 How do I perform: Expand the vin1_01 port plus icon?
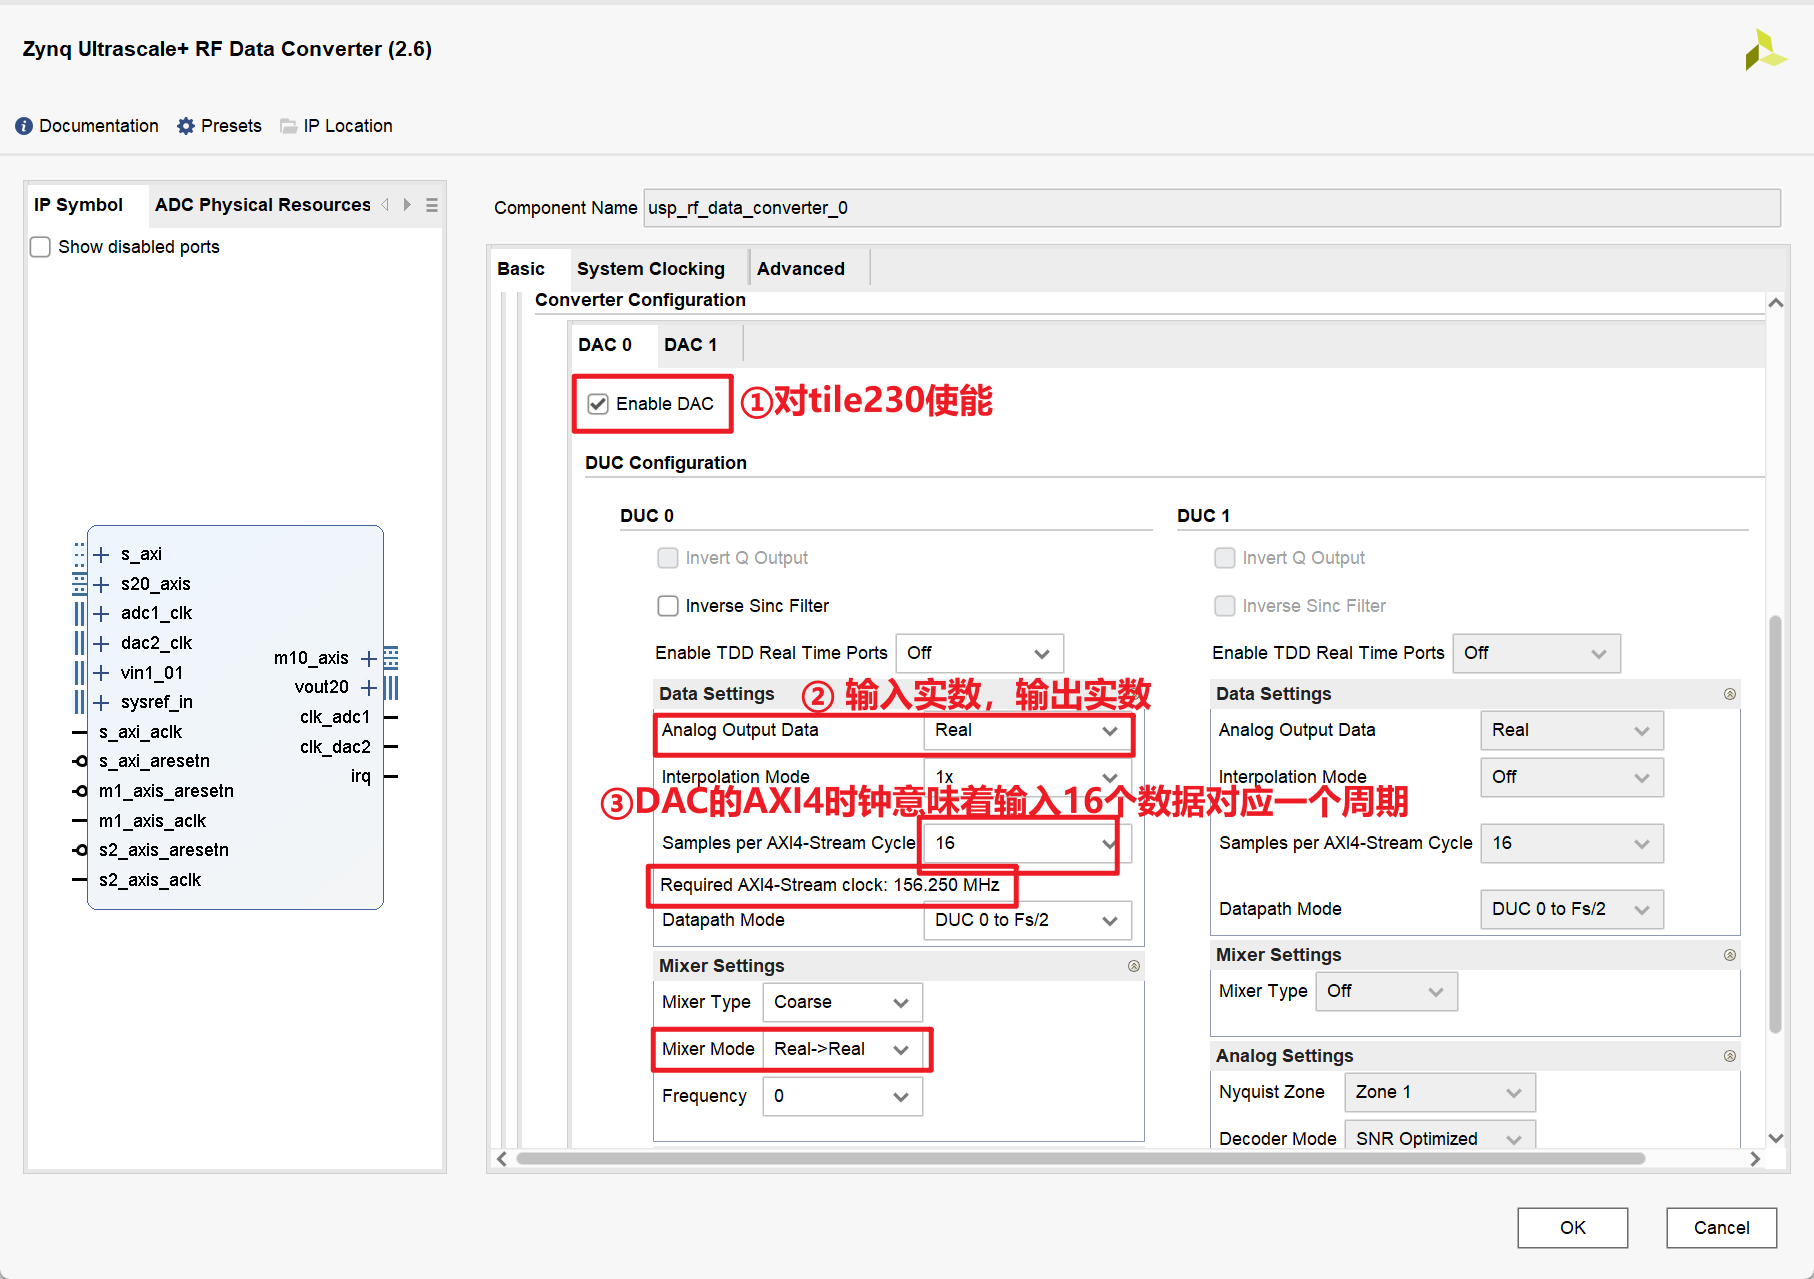click(x=101, y=673)
